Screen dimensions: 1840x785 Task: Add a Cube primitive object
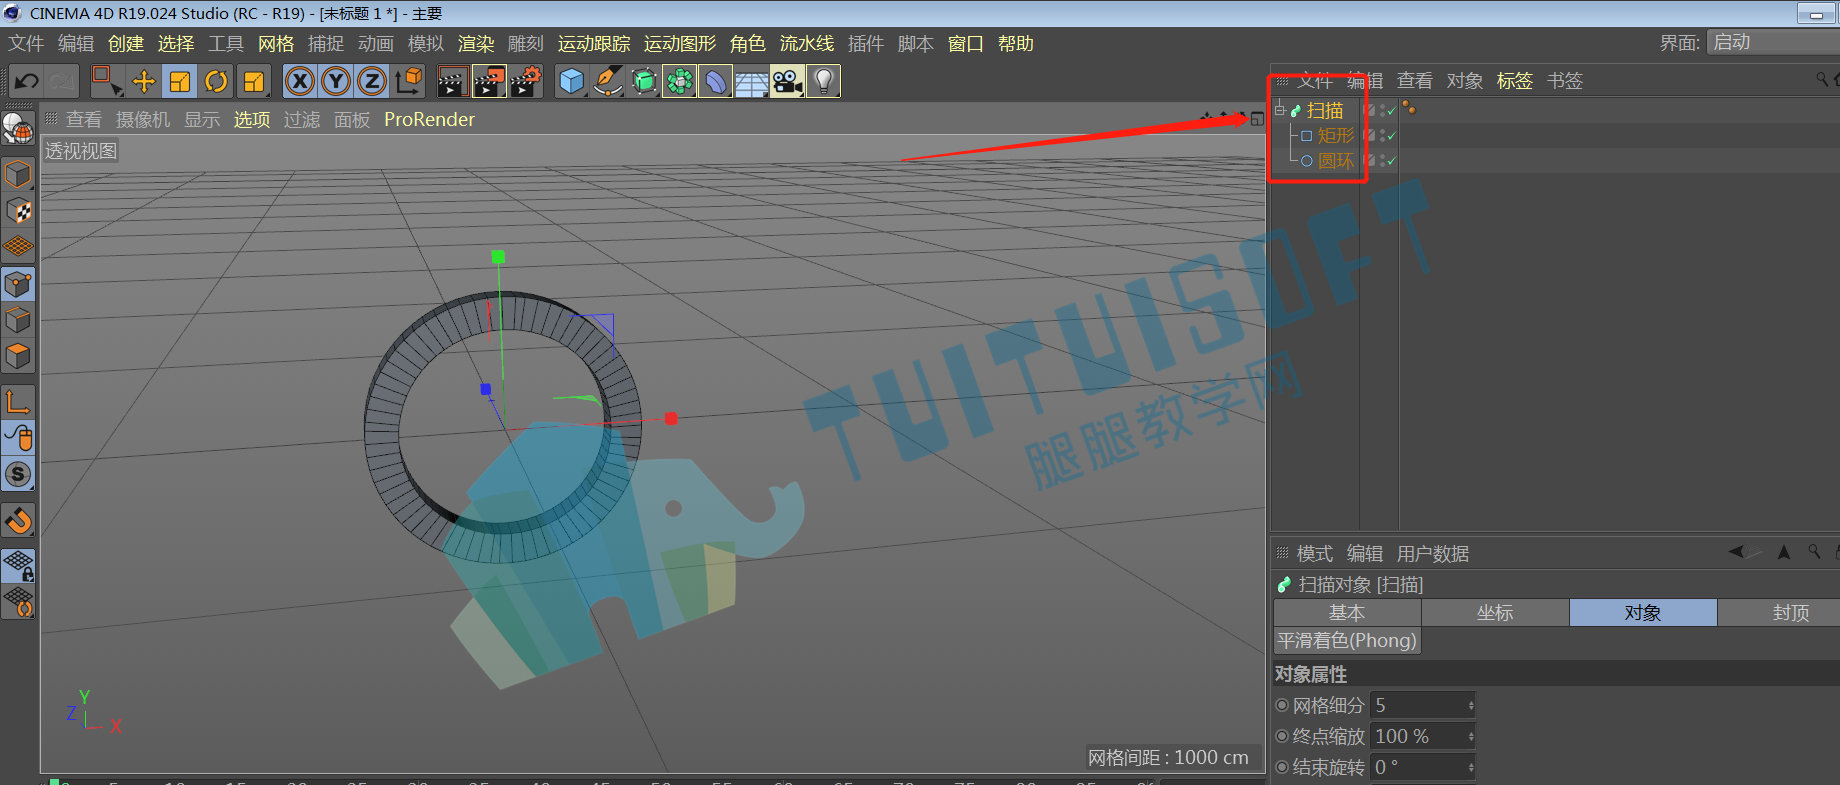571,82
